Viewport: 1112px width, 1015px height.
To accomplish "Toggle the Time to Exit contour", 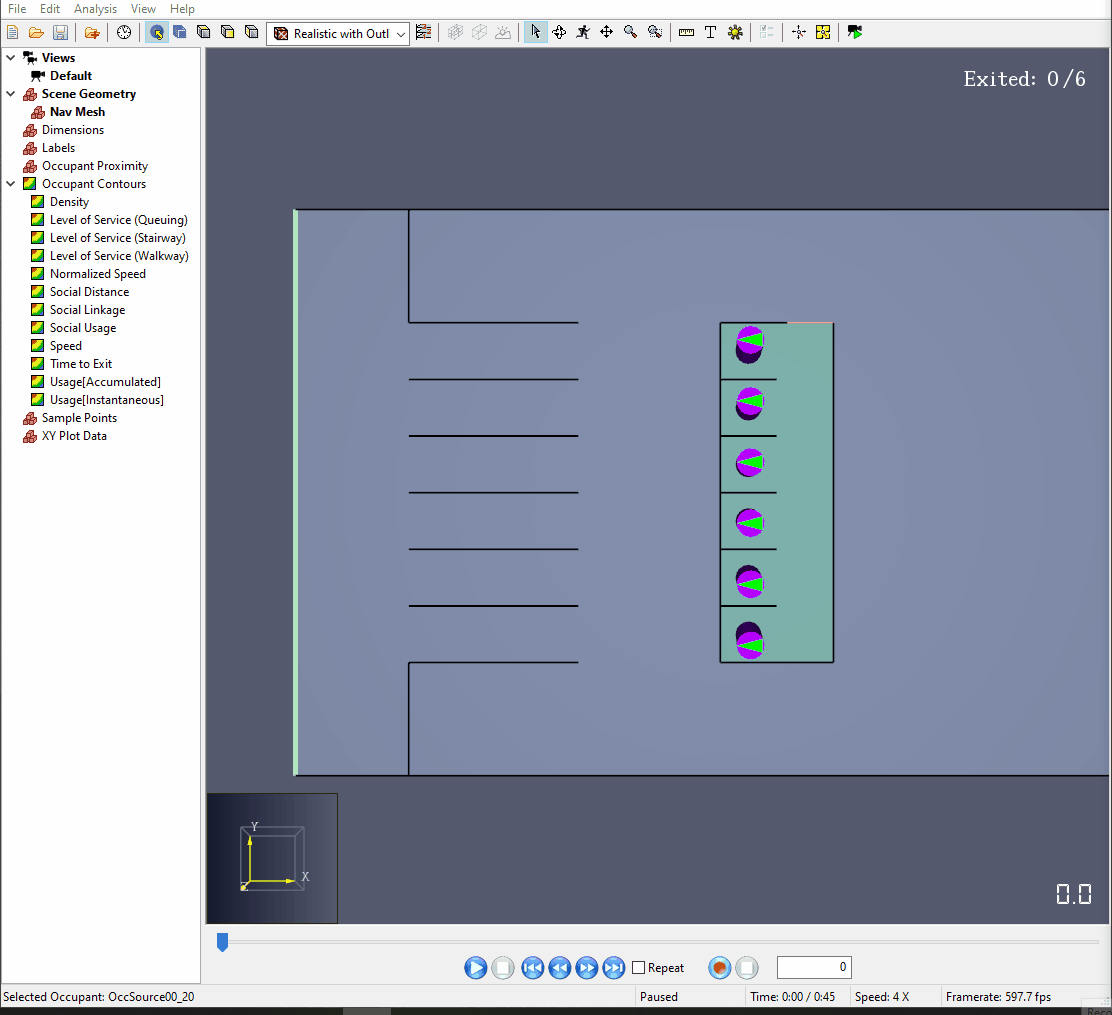I will coord(81,364).
